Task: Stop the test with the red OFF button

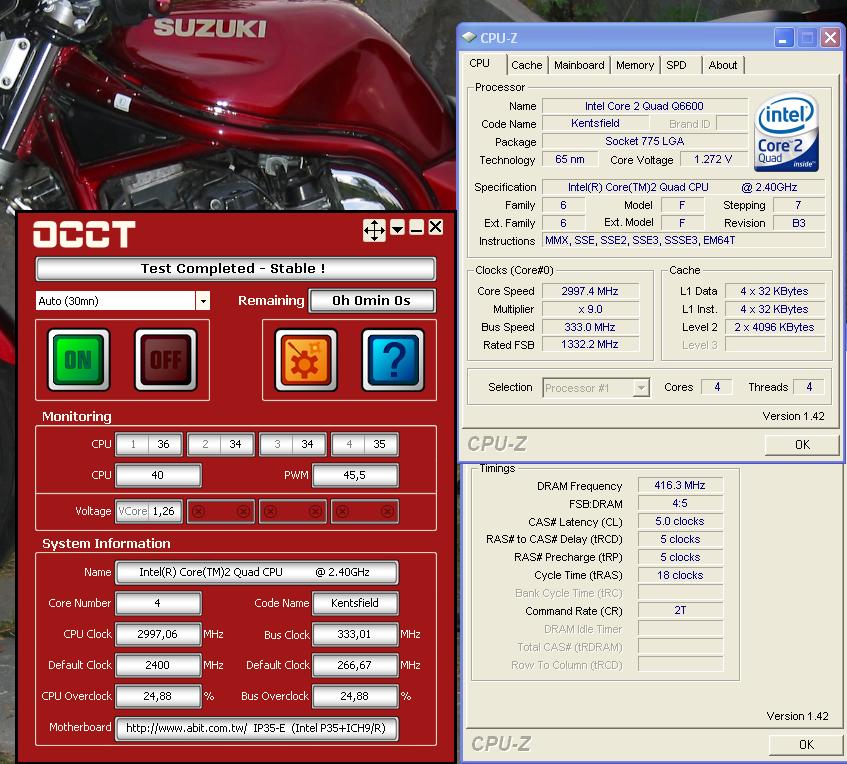Action: 166,360
